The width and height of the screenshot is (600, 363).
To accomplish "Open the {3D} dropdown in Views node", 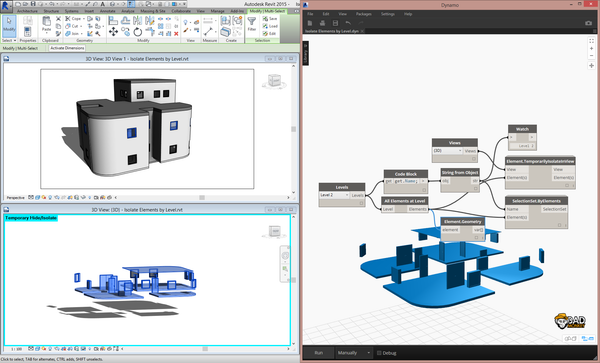I will (x=448, y=151).
